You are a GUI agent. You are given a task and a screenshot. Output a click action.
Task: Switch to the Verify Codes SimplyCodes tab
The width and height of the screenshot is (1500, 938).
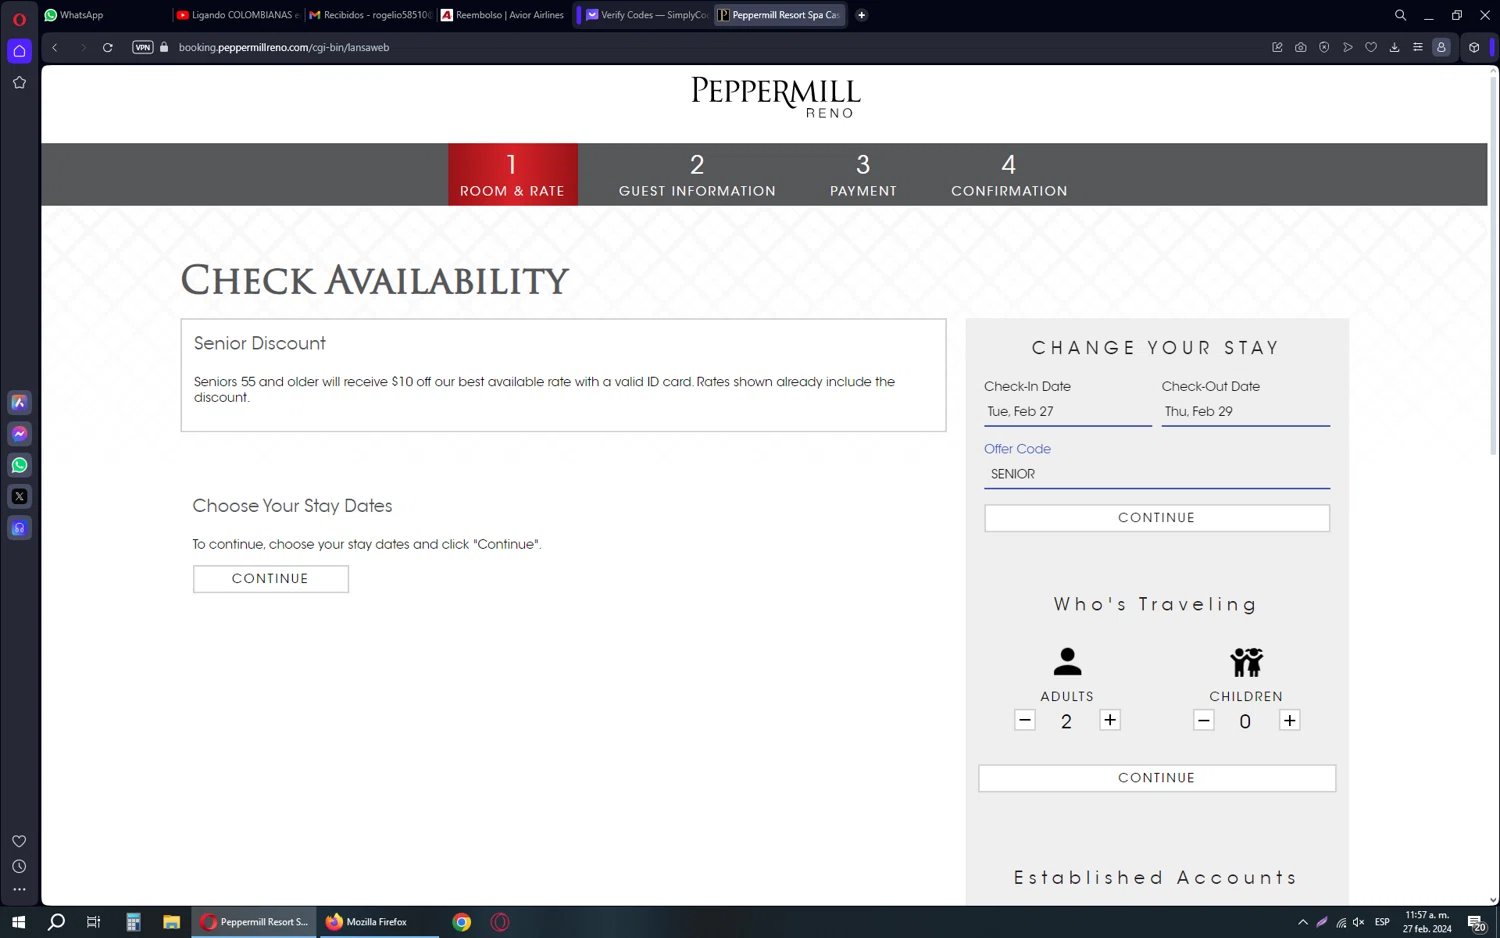click(x=646, y=15)
